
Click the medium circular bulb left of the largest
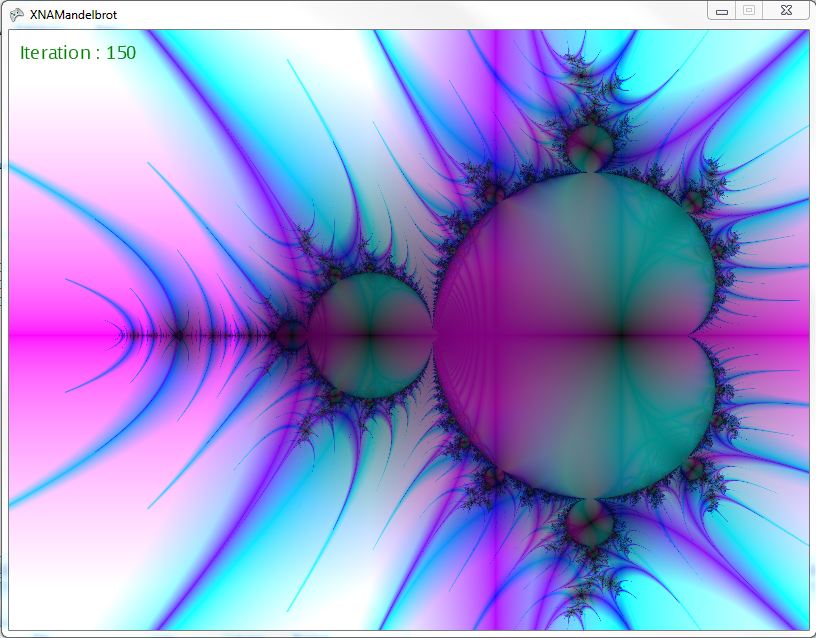click(369, 335)
